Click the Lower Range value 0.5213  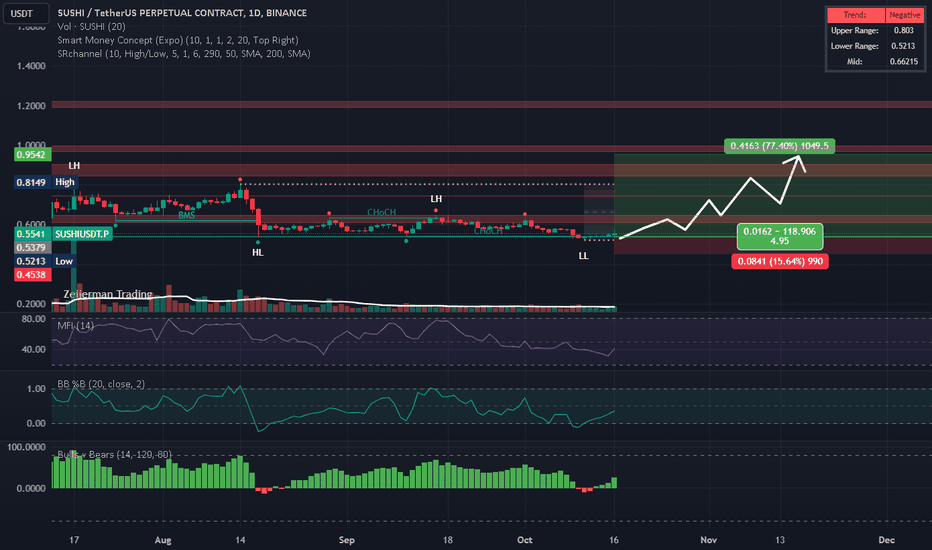(x=903, y=46)
